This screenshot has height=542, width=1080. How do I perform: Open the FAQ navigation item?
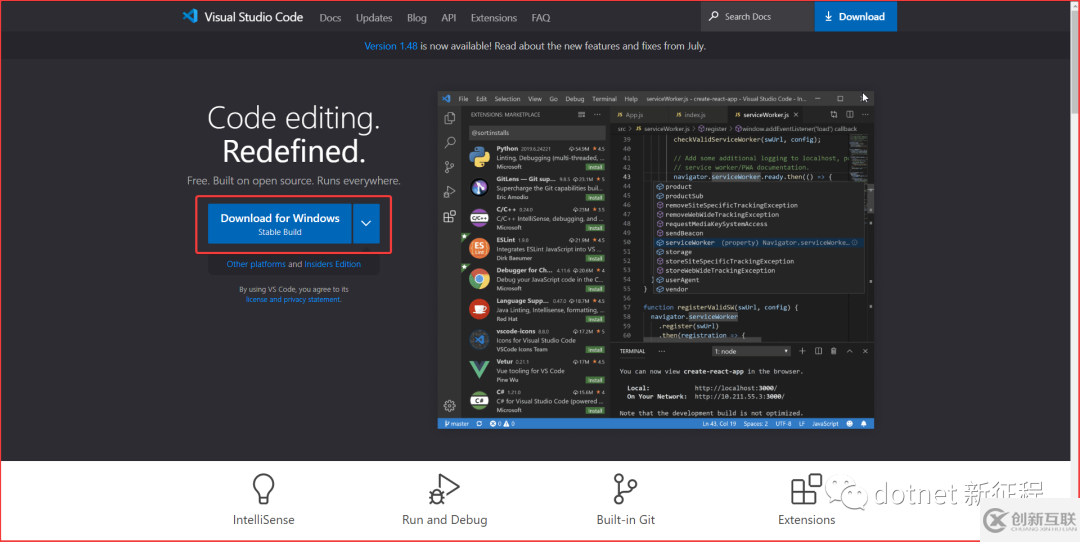point(541,18)
